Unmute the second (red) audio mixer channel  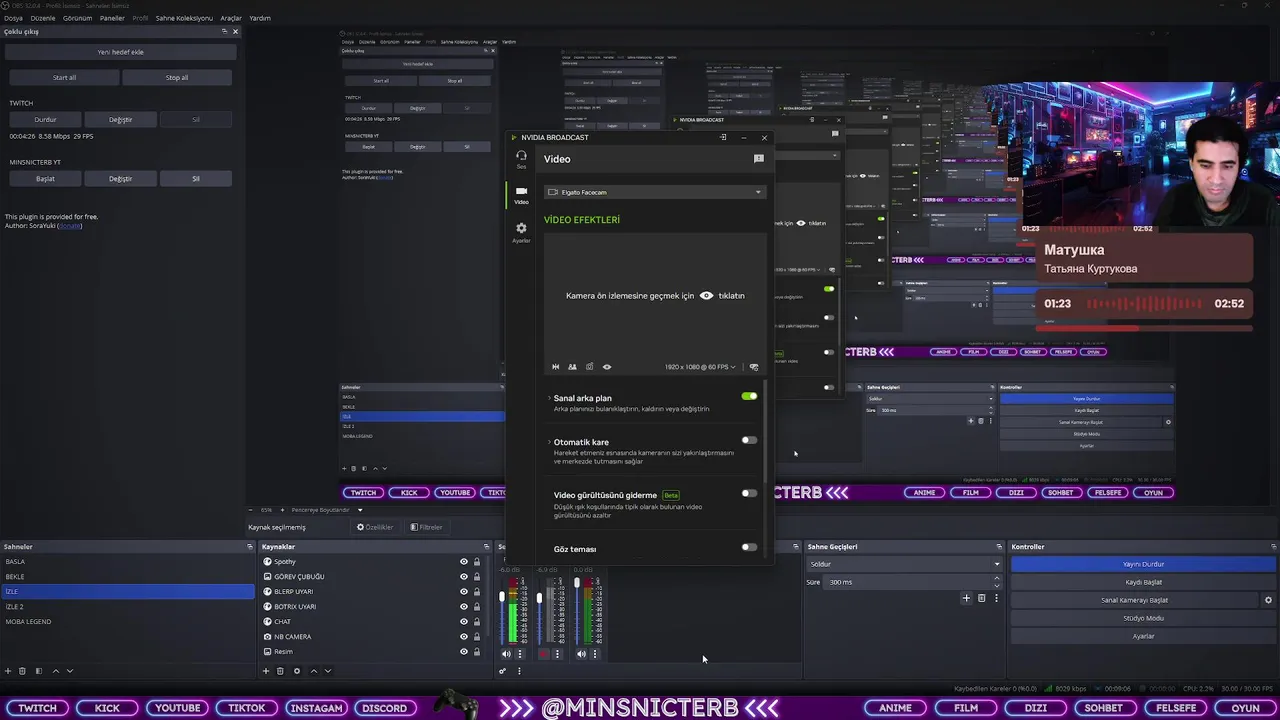543,654
